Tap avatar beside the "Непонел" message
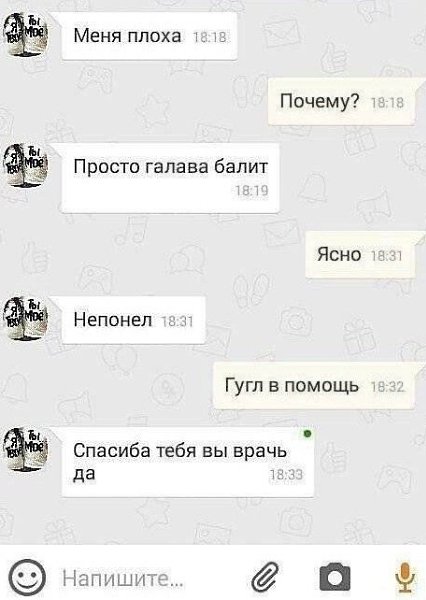This screenshot has height=600, width=426. (x=25, y=319)
